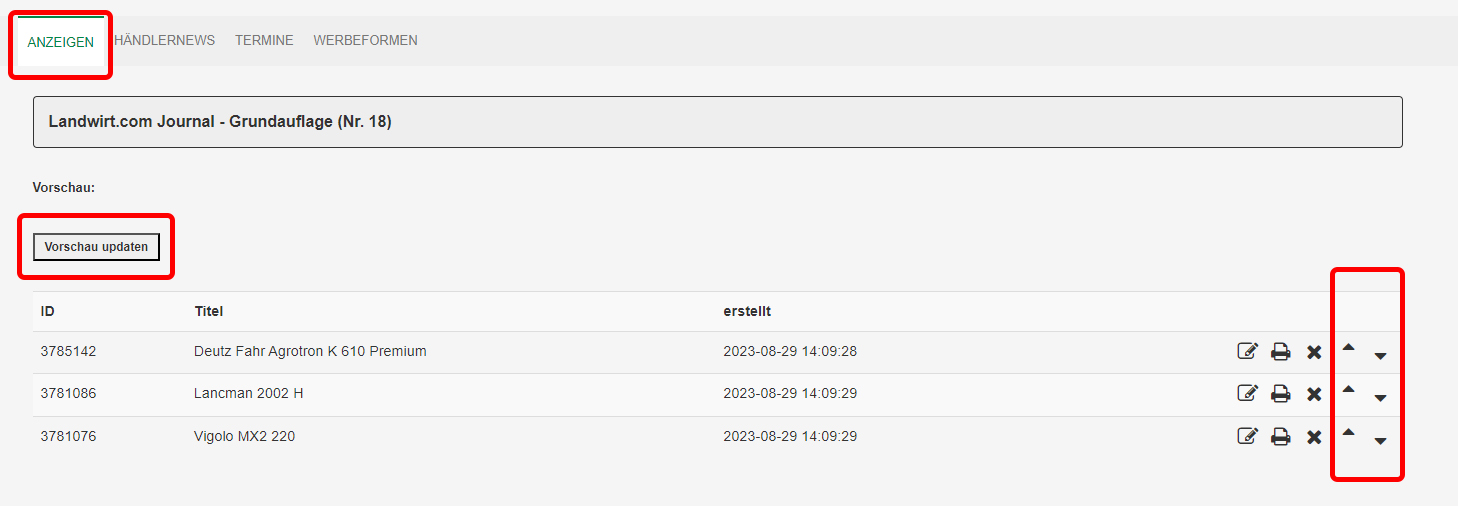Remove the Lancman 2002 H row
The image size is (1458, 506).
pyautogui.click(x=1314, y=394)
